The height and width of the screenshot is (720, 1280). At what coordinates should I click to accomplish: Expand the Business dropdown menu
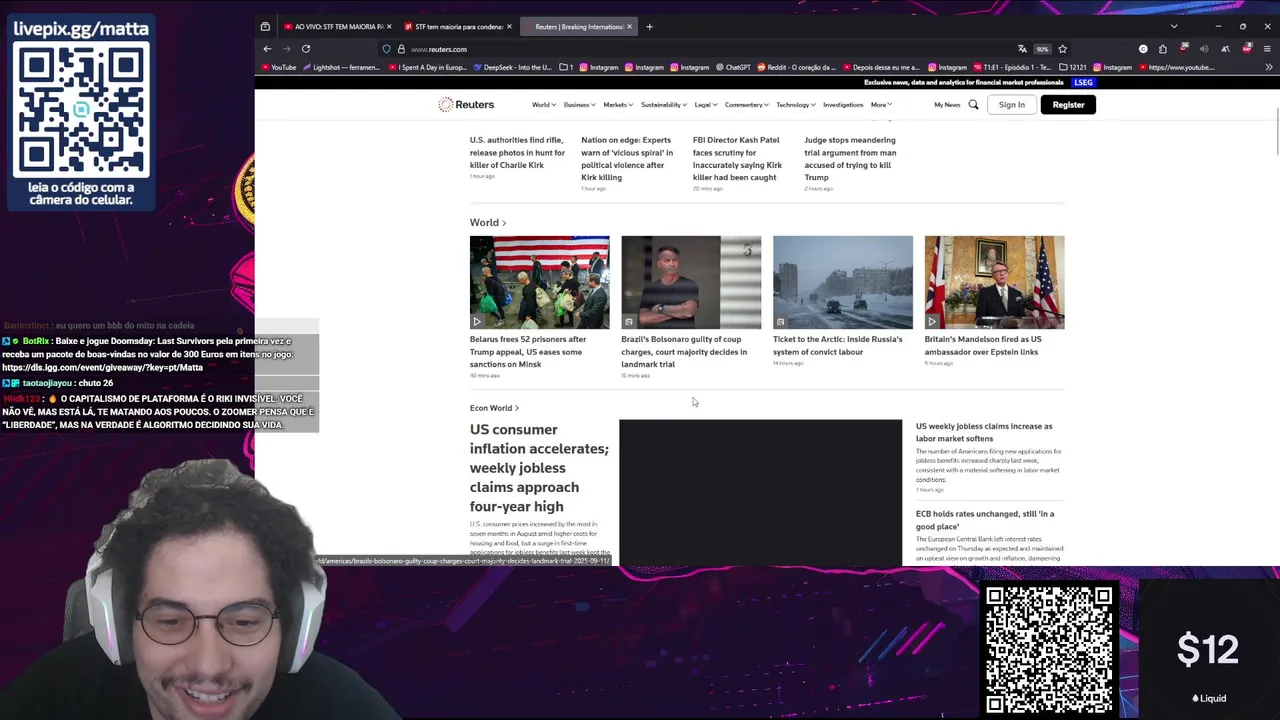tap(579, 104)
